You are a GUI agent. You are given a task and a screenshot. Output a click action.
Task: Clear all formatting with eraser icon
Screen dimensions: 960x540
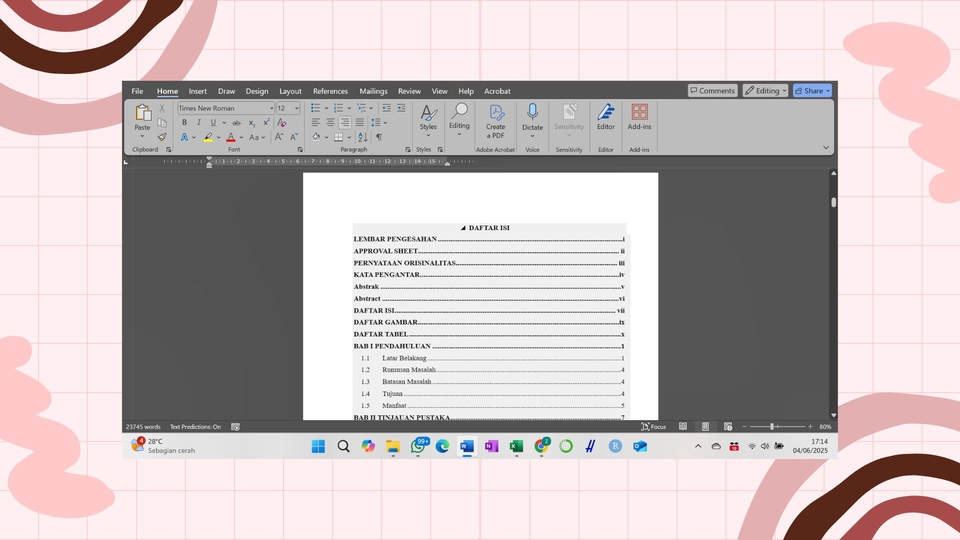pos(282,122)
